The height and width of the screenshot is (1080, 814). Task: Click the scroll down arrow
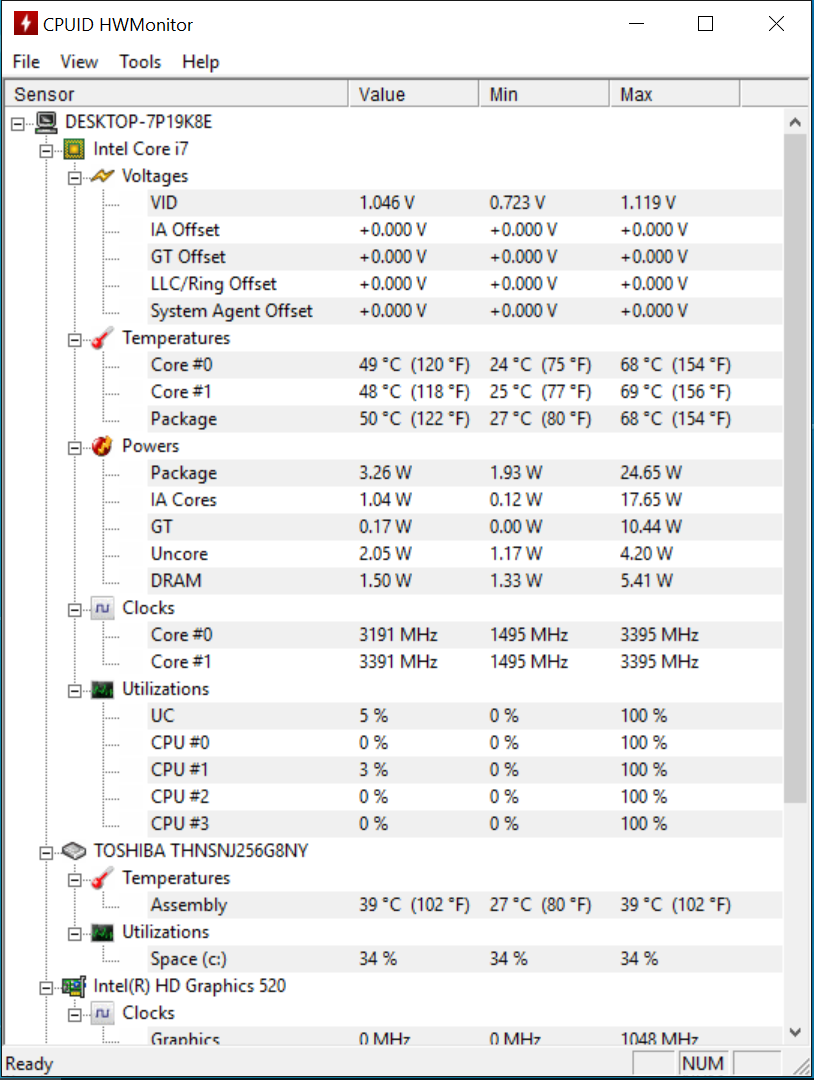(x=795, y=1032)
